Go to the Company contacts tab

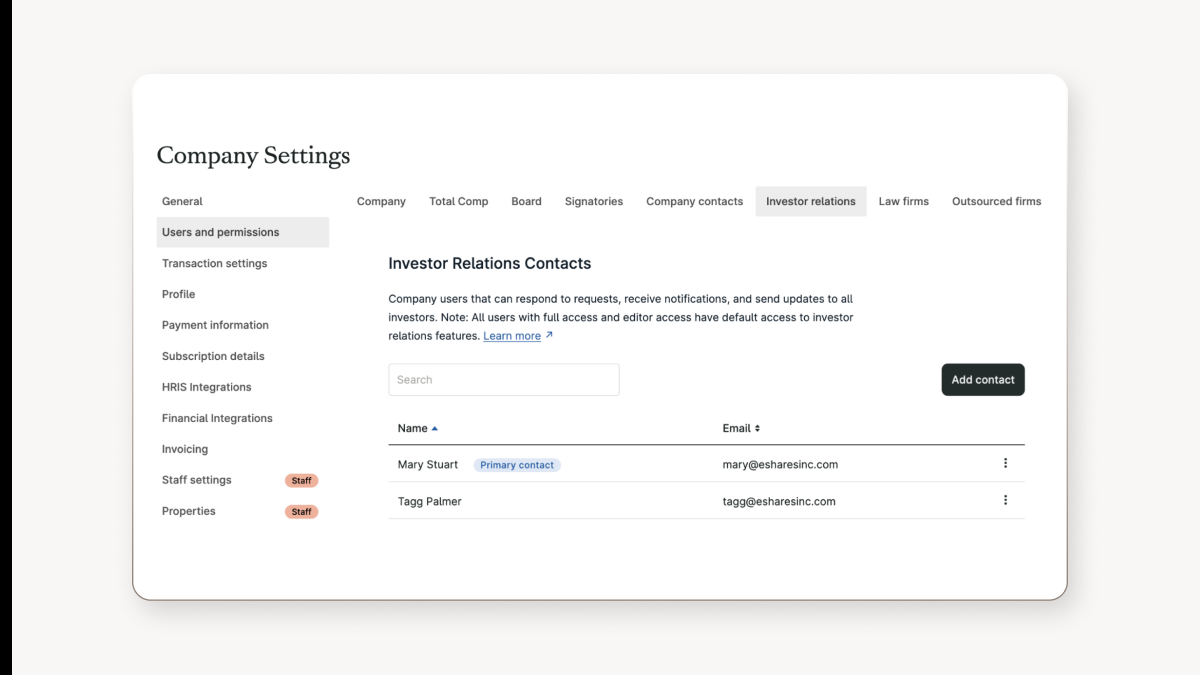pos(694,201)
